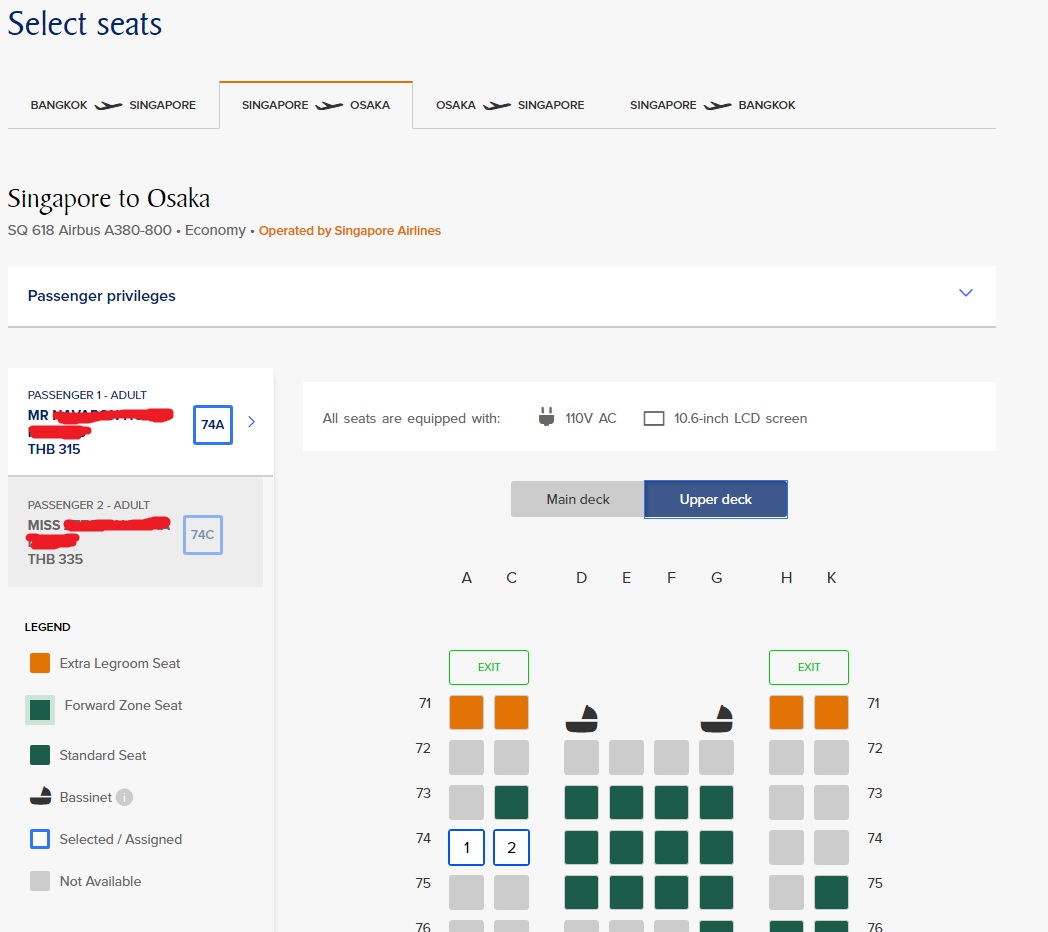
Task: Click the chevron next to Passenger 1
Action: tap(251, 422)
